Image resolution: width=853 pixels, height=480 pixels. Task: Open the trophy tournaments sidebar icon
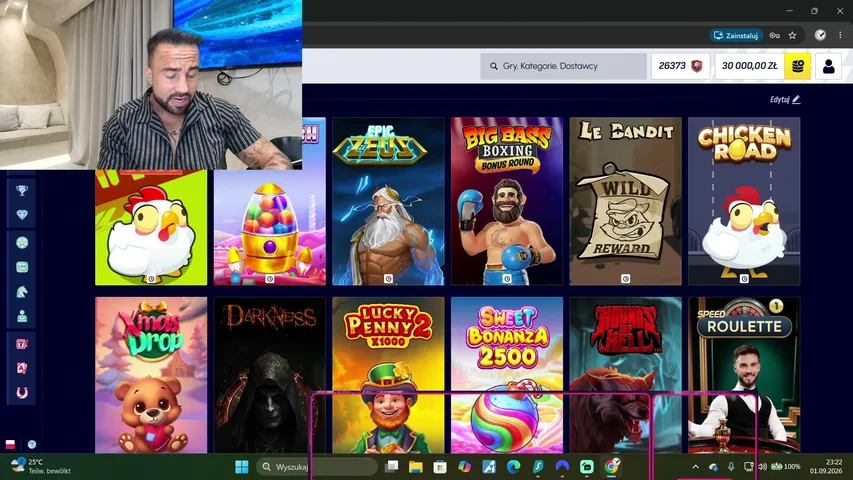(x=22, y=190)
